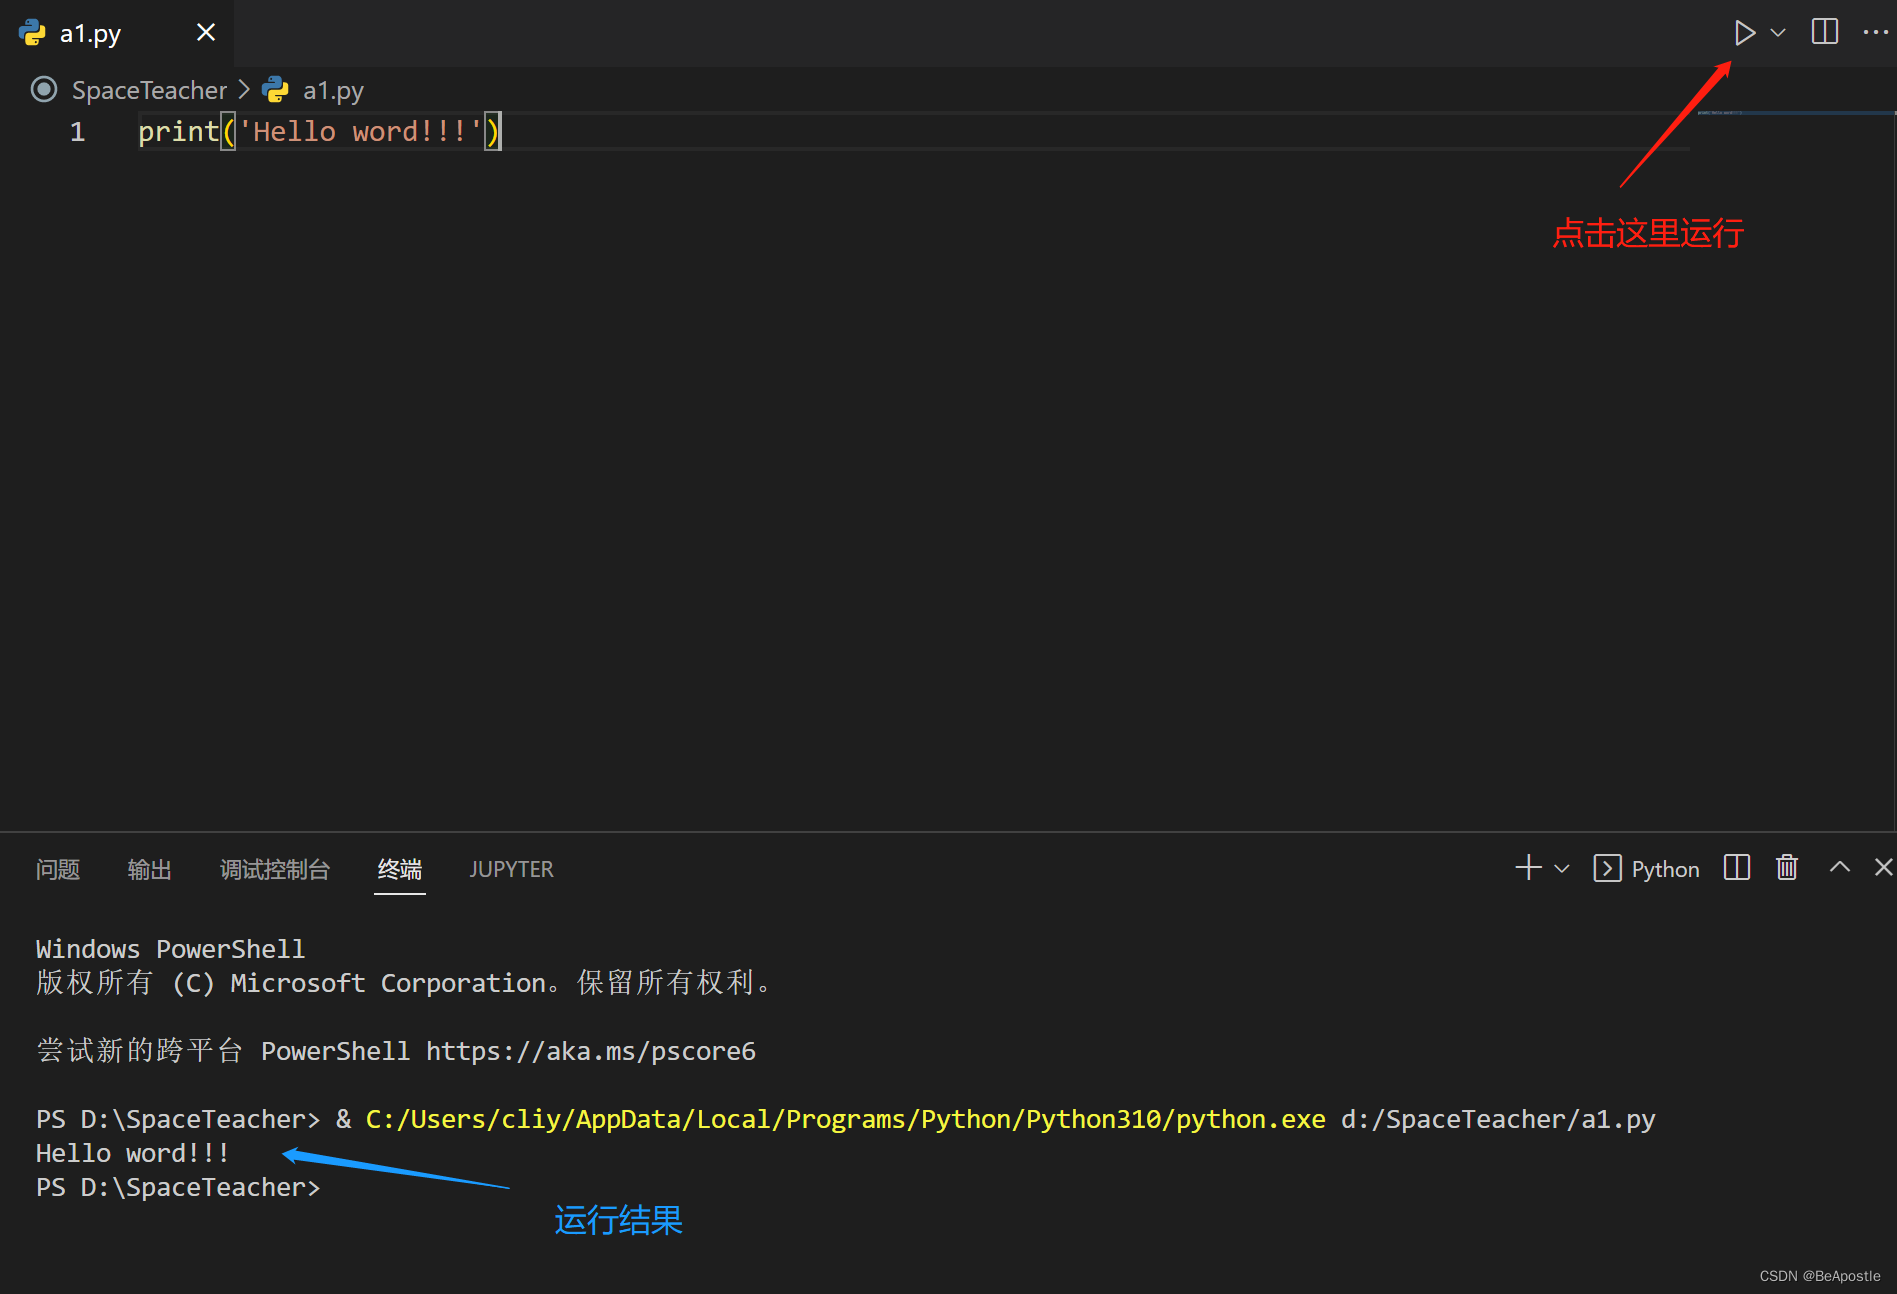Select the 终端 panel tab
The height and width of the screenshot is (1294, 1897).
pyautogui.click(x=400, y=869)
